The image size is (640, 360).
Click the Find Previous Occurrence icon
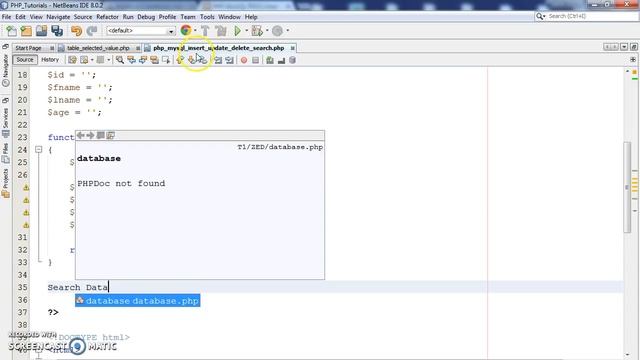[x=131, y=60]
